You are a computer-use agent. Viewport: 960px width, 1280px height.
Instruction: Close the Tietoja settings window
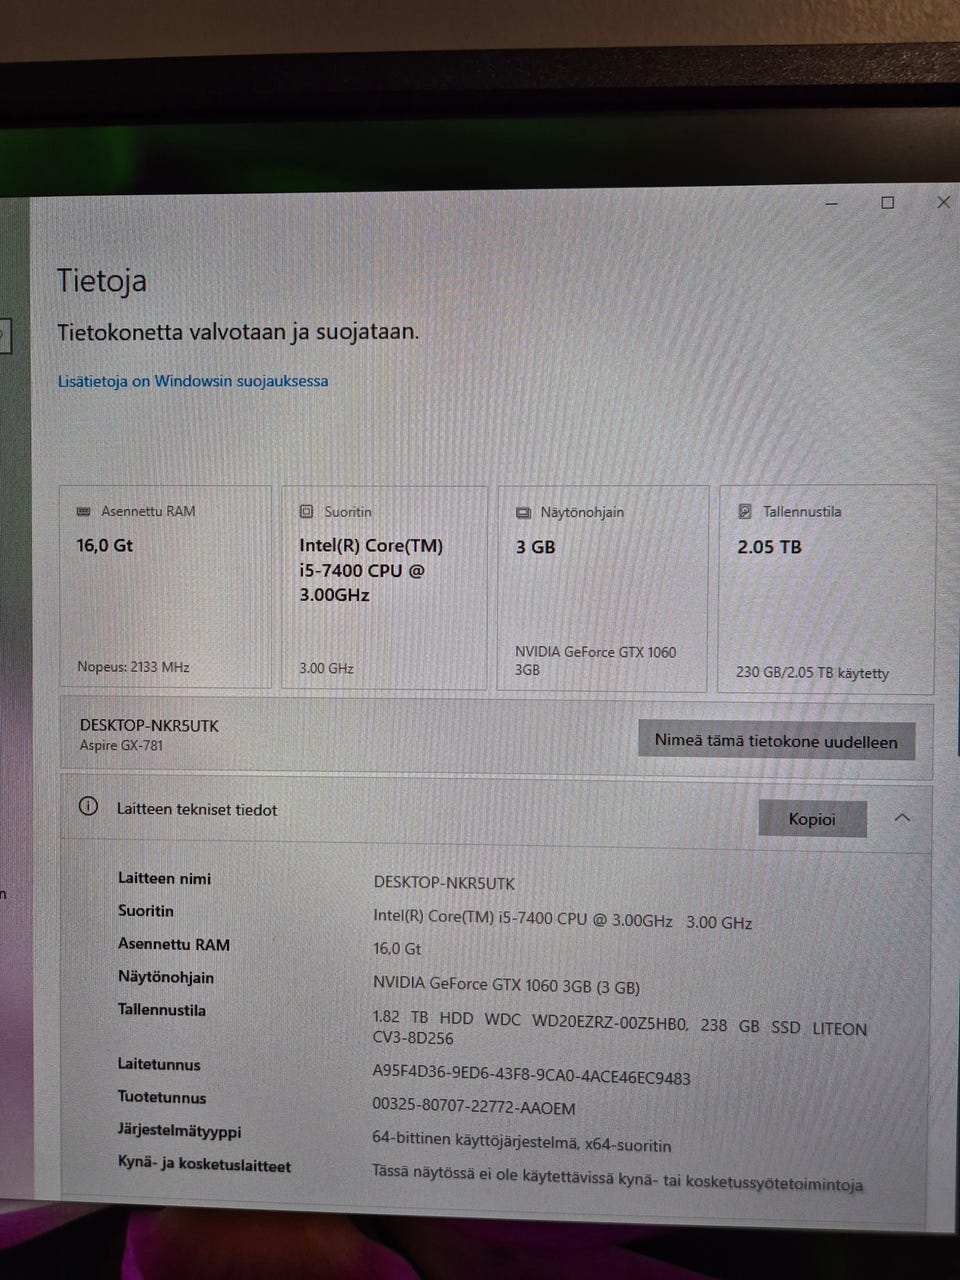click(943, 202)
